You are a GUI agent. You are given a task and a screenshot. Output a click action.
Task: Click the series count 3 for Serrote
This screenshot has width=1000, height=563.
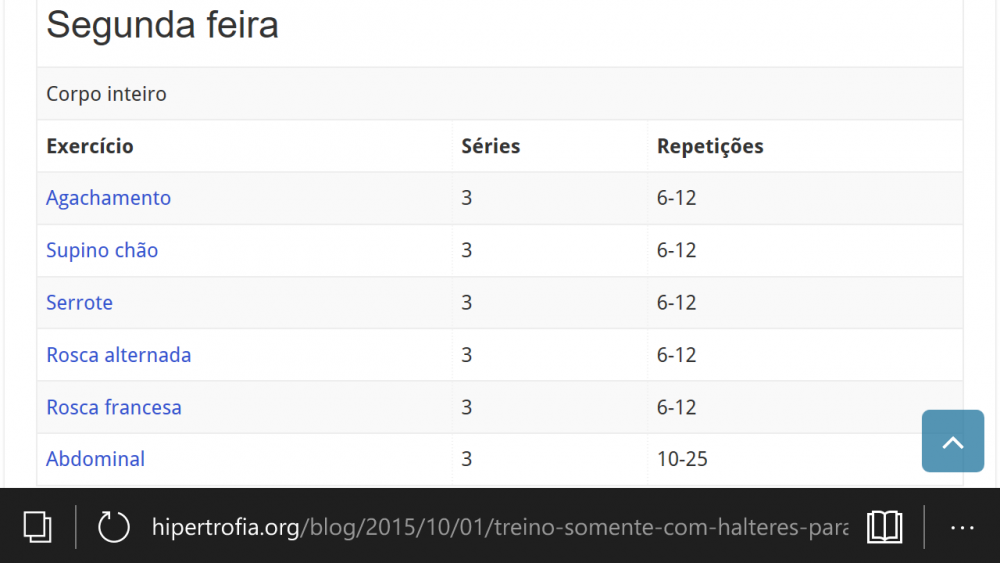[x=467, y=302]
